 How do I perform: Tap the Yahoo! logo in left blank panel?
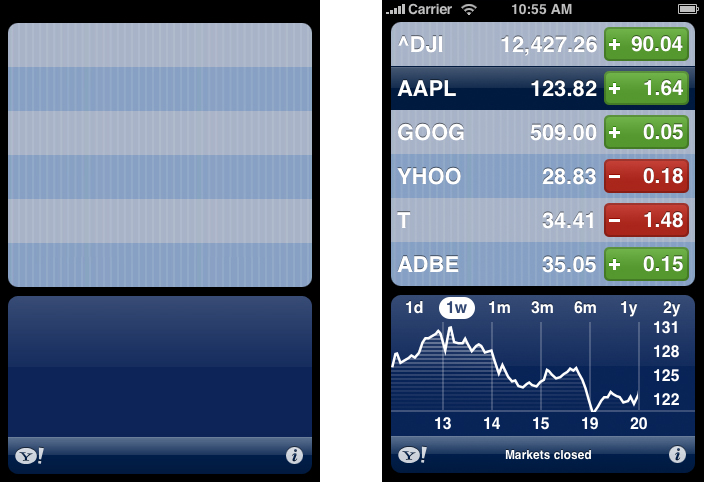point(29,456)
